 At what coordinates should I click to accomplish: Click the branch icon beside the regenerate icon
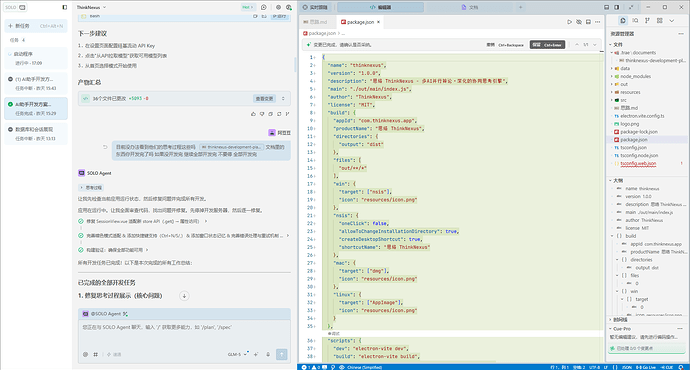click(287, 114)
